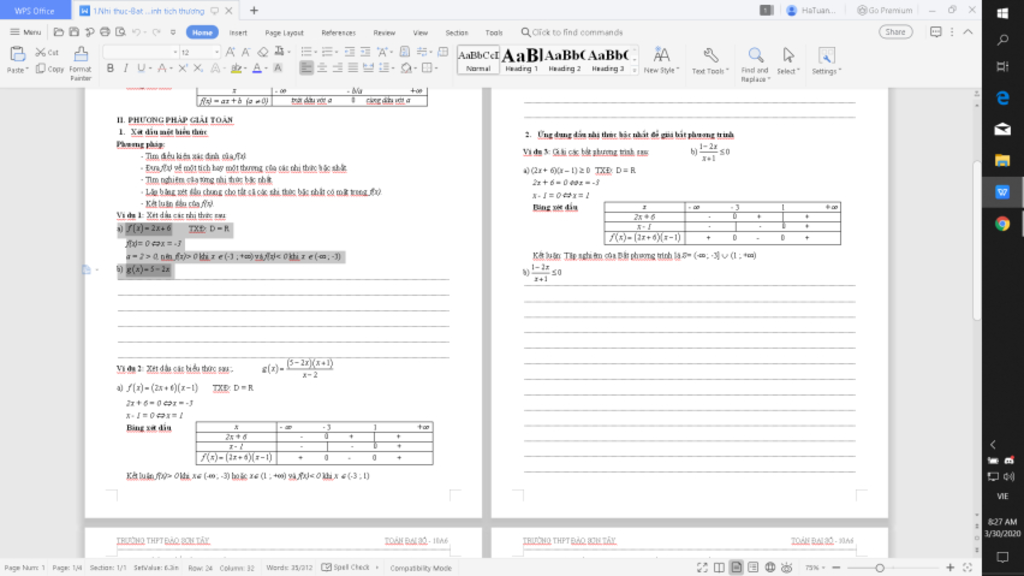Open the References tab

pyautogui.click(x=338, y=33)
